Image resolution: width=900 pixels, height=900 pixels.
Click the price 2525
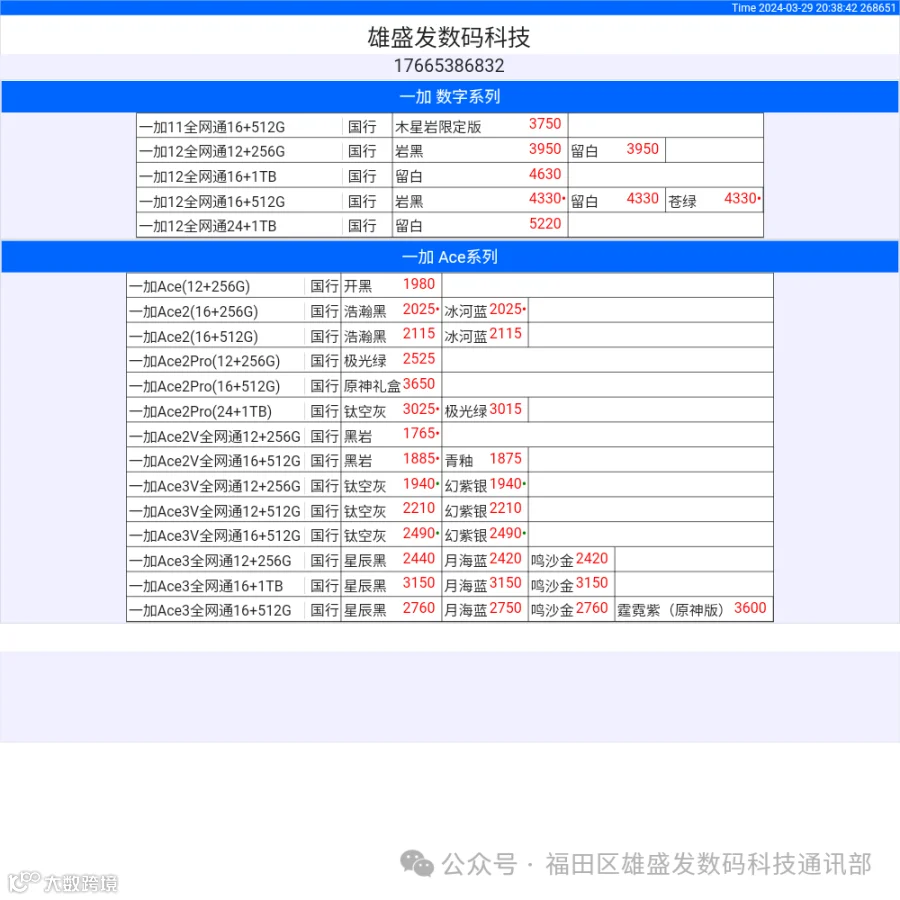(418, 359)
